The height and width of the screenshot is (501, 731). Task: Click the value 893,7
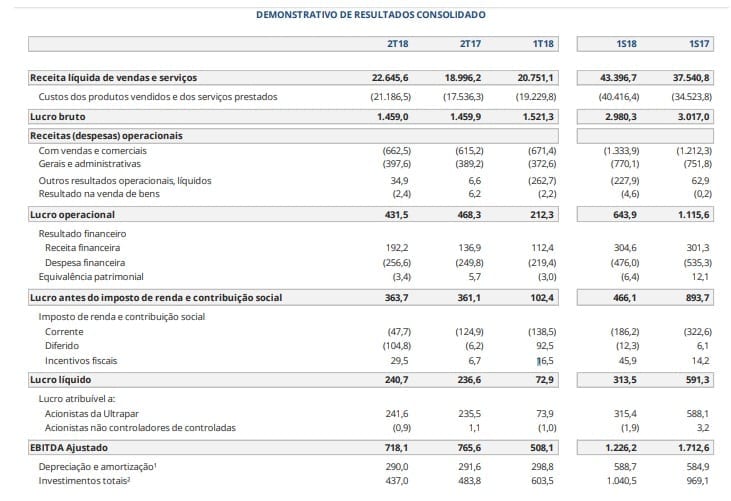[x=697, y=297]
